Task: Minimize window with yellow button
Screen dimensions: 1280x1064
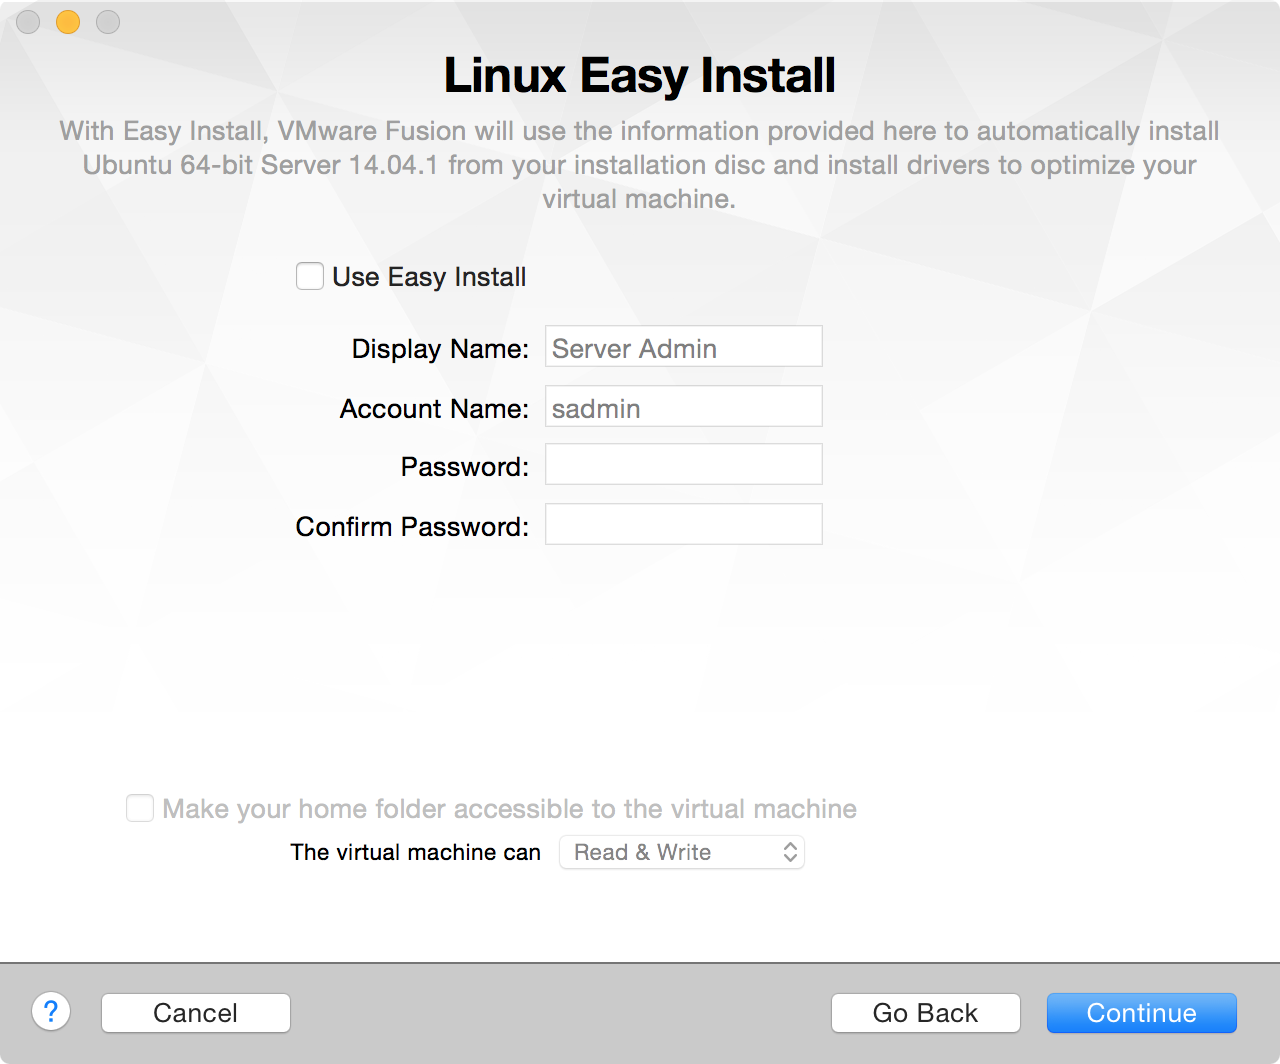Action: click(68, 21)
